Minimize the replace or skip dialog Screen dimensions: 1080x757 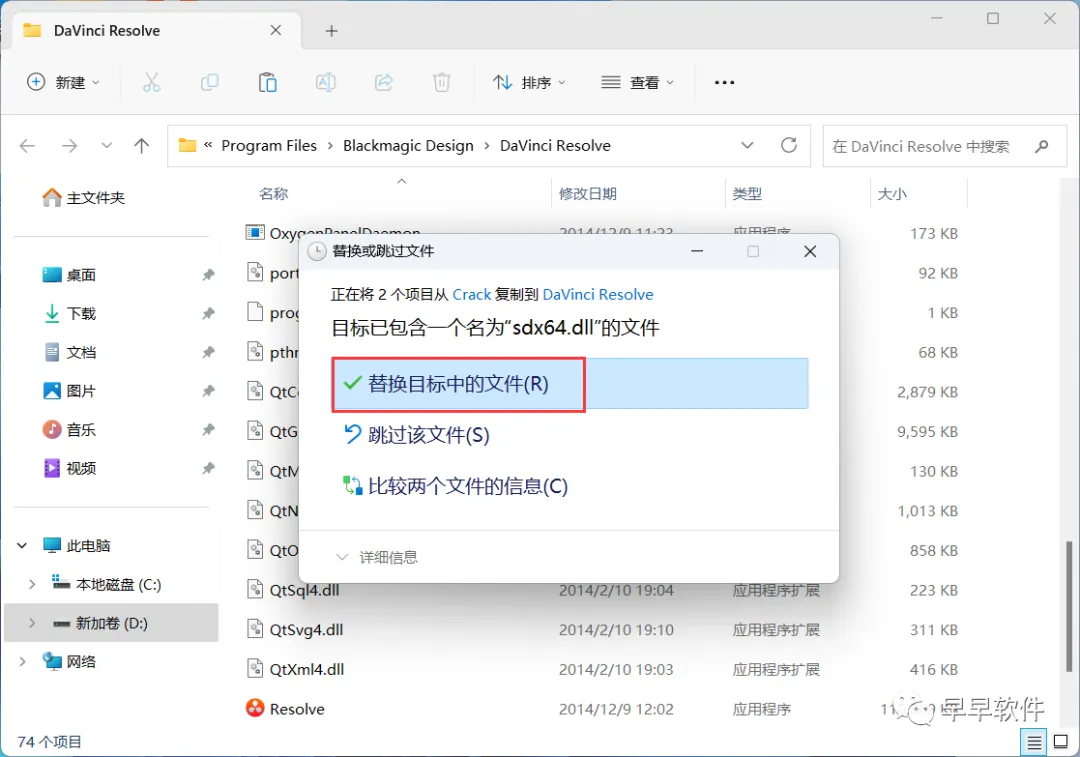pyautogui.click(x=697, y=251)
